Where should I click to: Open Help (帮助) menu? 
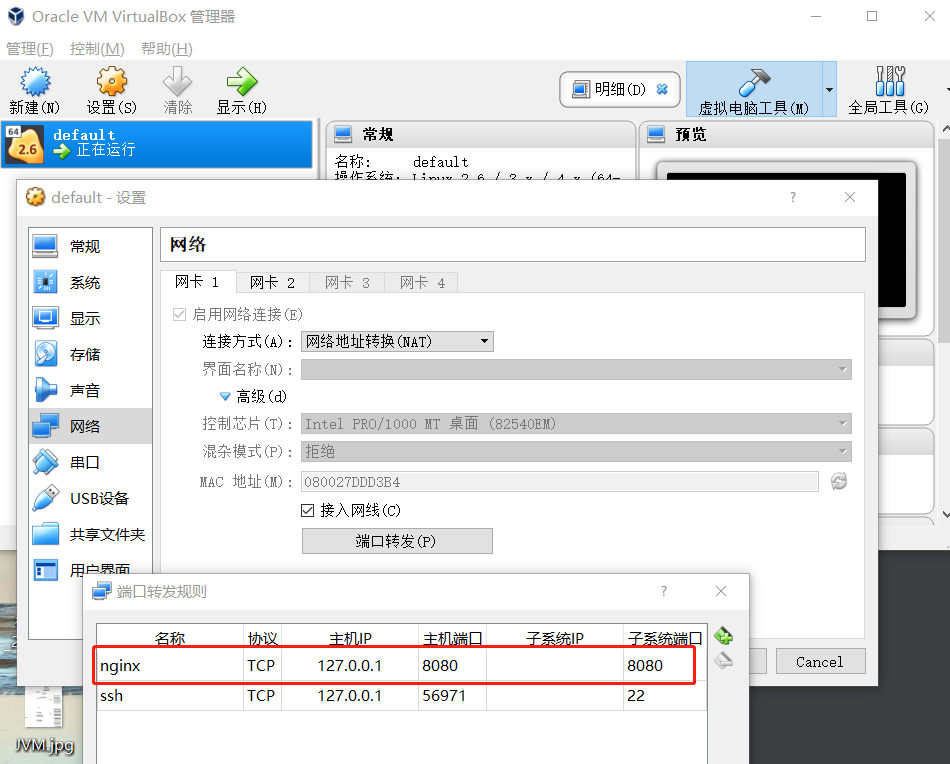point(167,48)
